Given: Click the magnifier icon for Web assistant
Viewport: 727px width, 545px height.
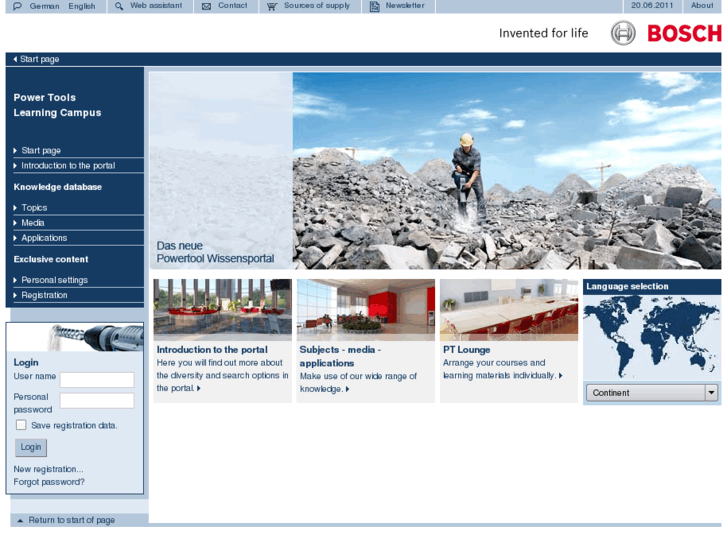Looking at the screenshot, I should (x=119, y=6).
